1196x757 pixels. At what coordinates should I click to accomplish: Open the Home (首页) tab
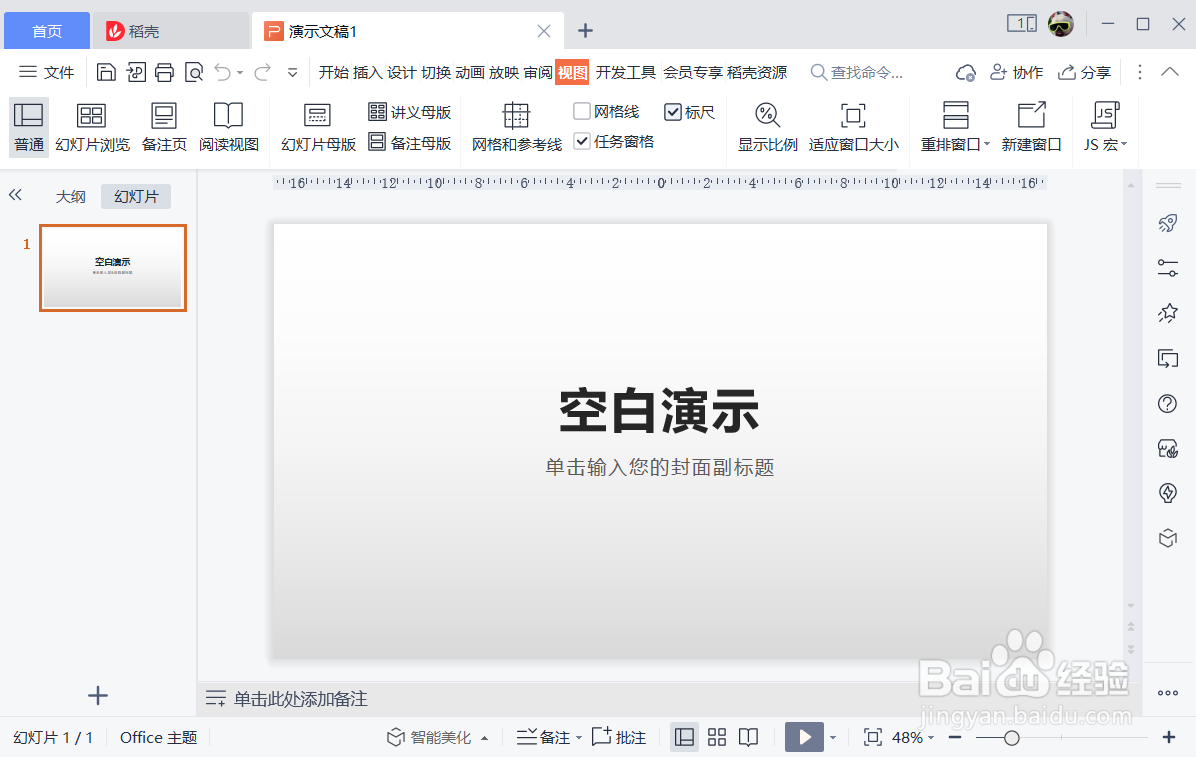click(x=47, y=31)
